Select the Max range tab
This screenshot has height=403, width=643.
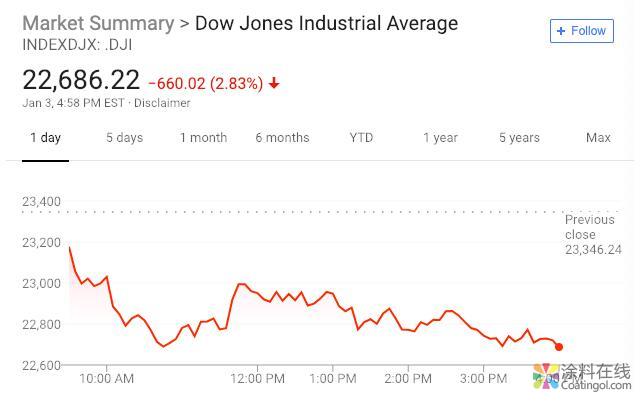click(x=598, y=138)
